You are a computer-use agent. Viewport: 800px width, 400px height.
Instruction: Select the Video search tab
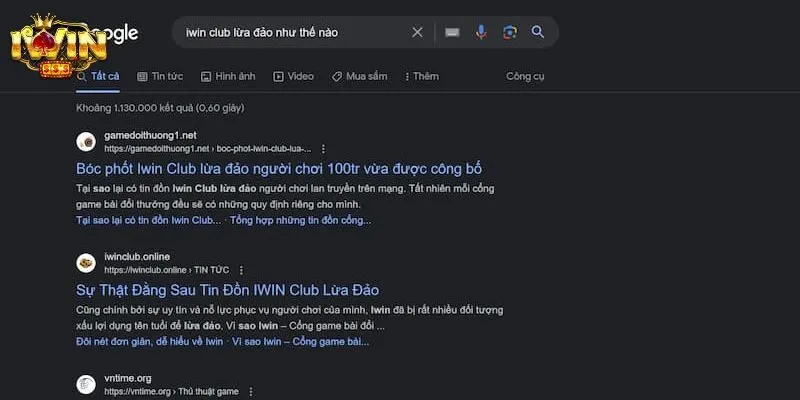click(x=293, y=76)
